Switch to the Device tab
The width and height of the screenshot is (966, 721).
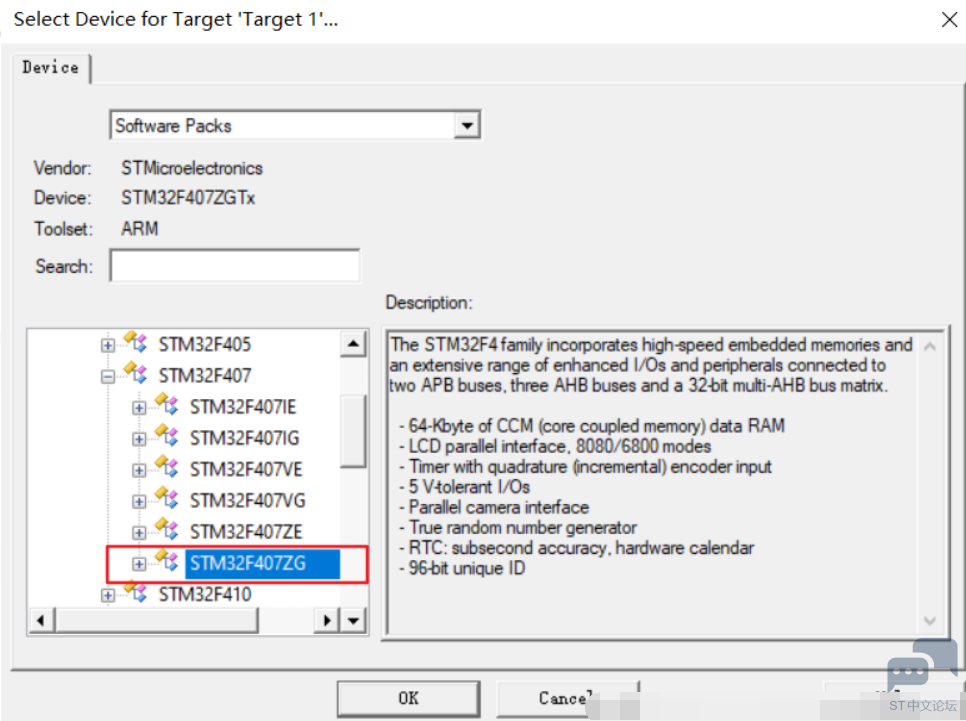coord(51,68)
